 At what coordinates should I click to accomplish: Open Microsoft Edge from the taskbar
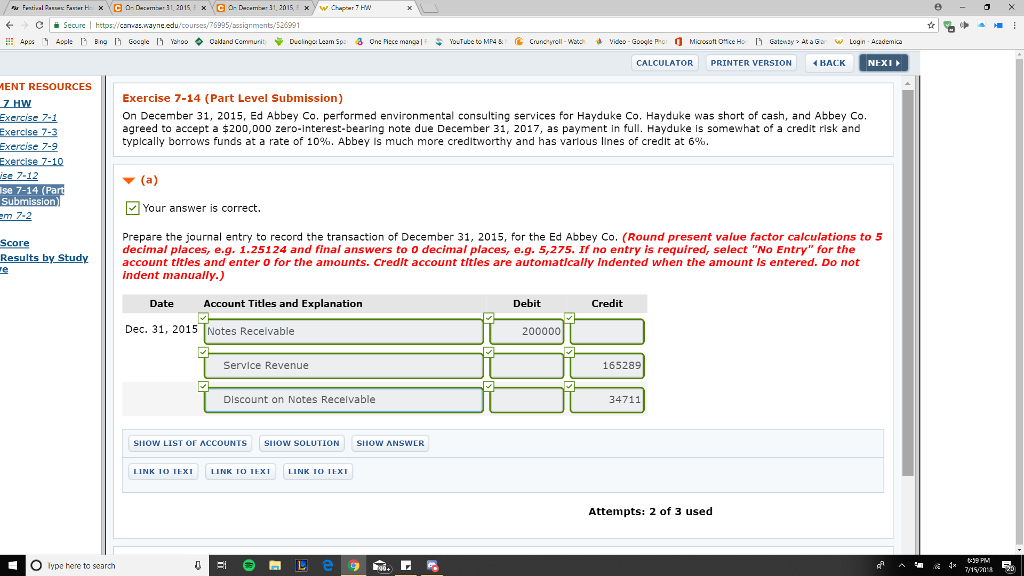pyautogui.click(x=328, y=566)
